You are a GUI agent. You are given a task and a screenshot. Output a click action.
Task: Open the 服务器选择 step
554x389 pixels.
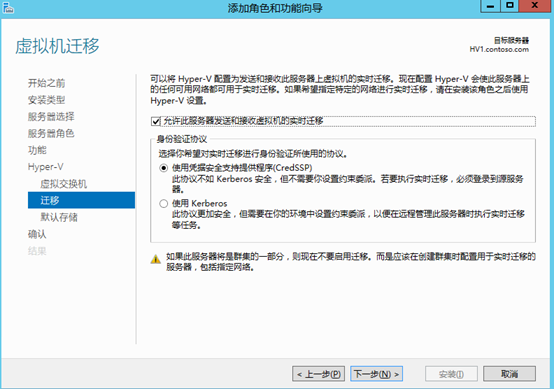pos(51,117)
